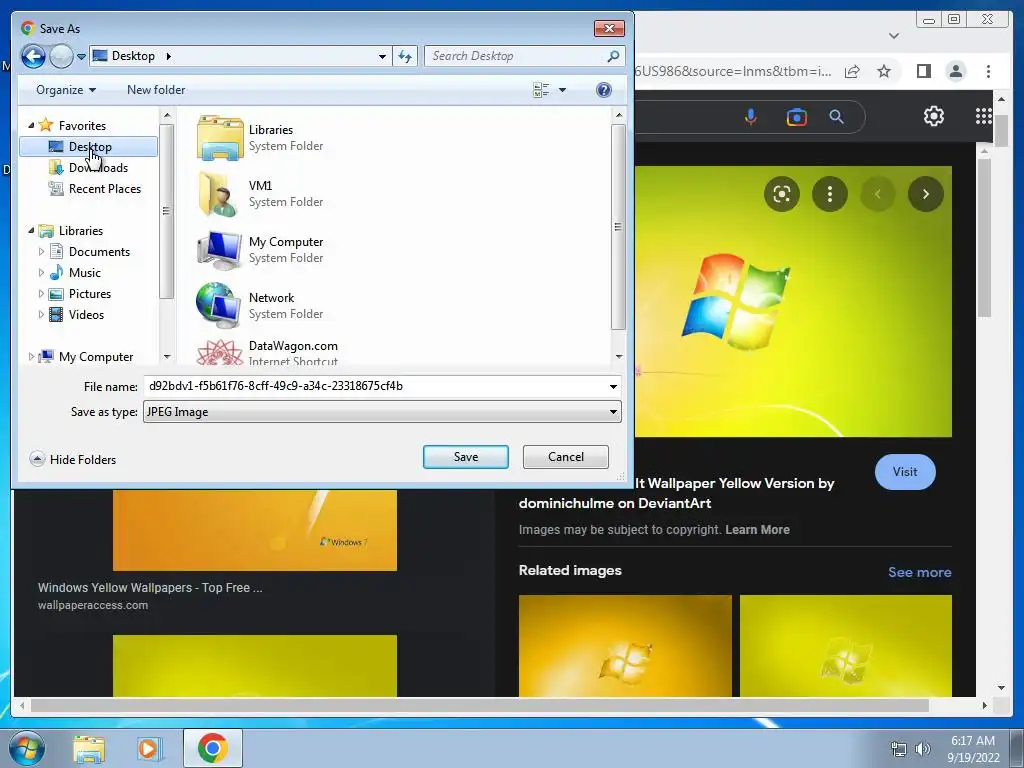Click the Cancel button
This screenshot has width=1024, height=768.
tap(566, 457)
